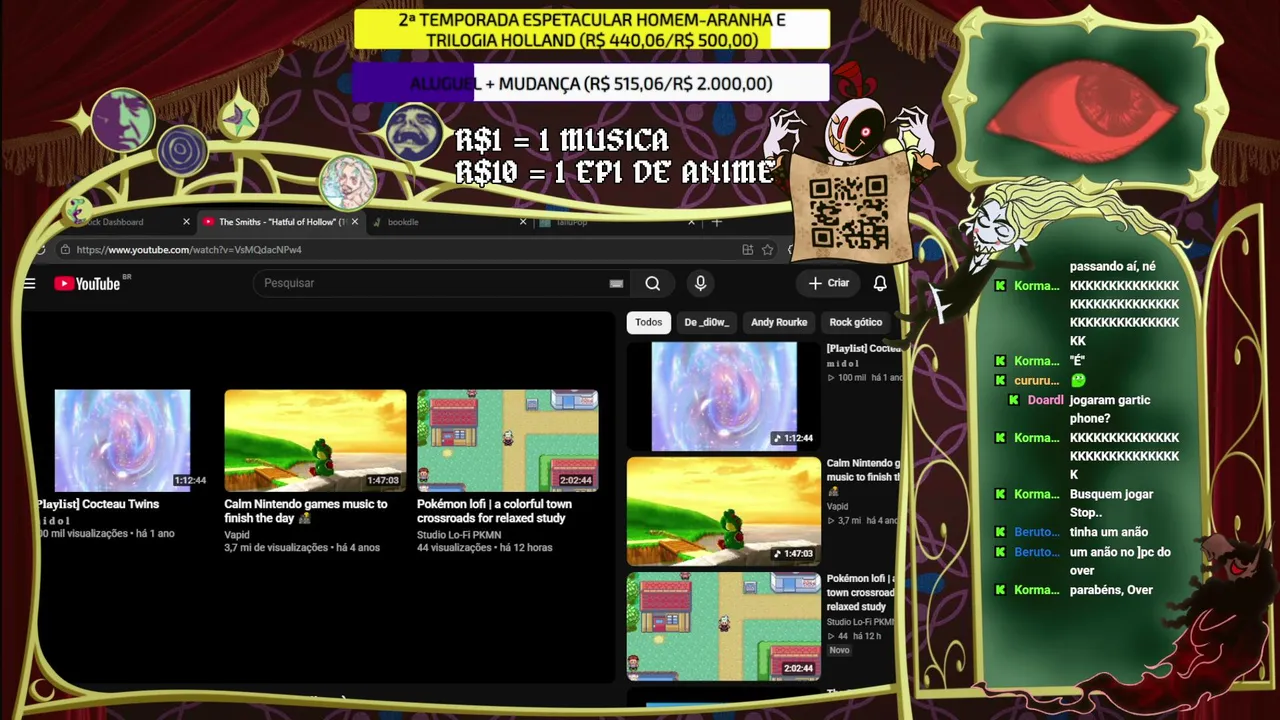Viewport: 1280px width, 720px height.
Task: Open sidebar Cocteau Twins playlist thumbnail
Action: coord(724,397)
